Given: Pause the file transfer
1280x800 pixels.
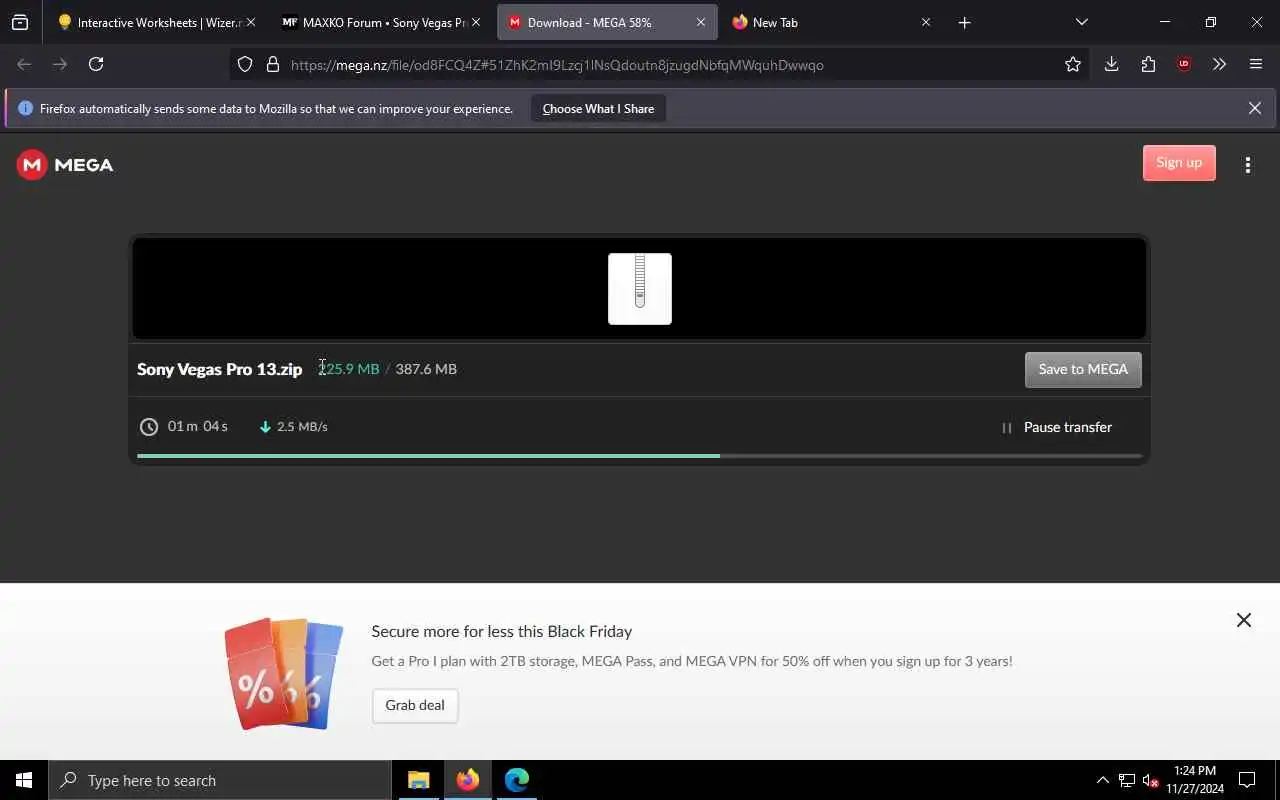Looking at the screenshot, I should (1056, 428).
